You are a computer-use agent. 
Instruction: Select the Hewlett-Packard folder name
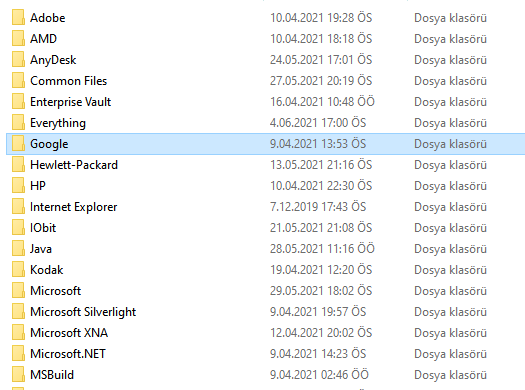74,165
